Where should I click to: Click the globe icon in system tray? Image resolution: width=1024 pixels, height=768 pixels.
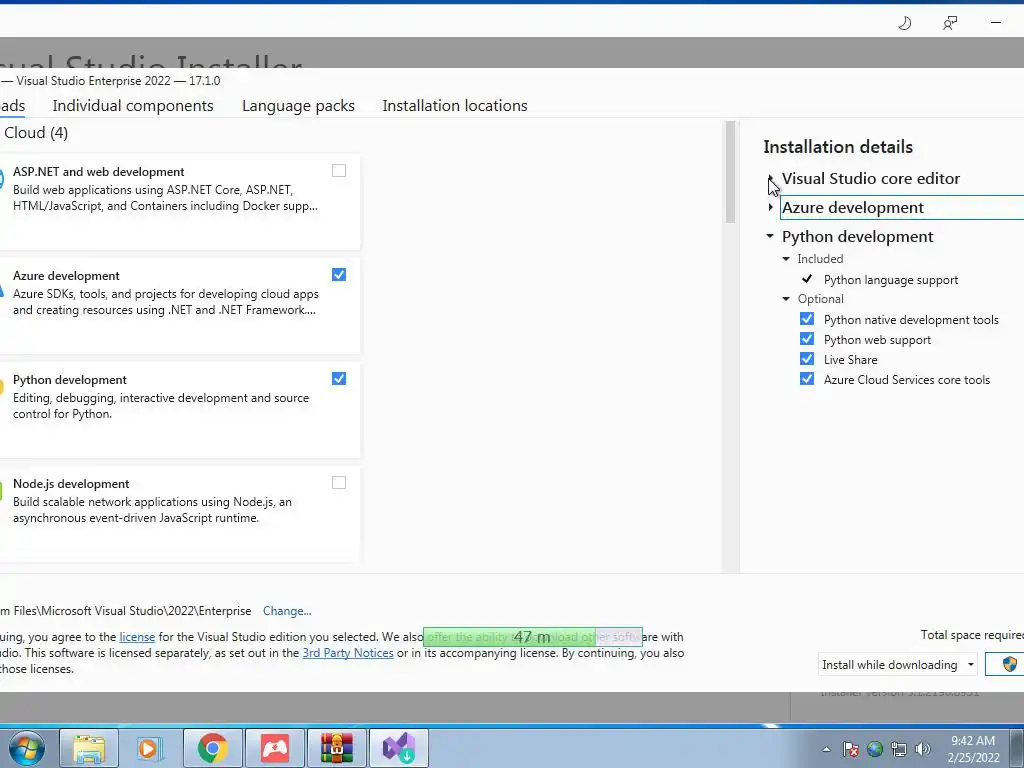pos(874,749)
